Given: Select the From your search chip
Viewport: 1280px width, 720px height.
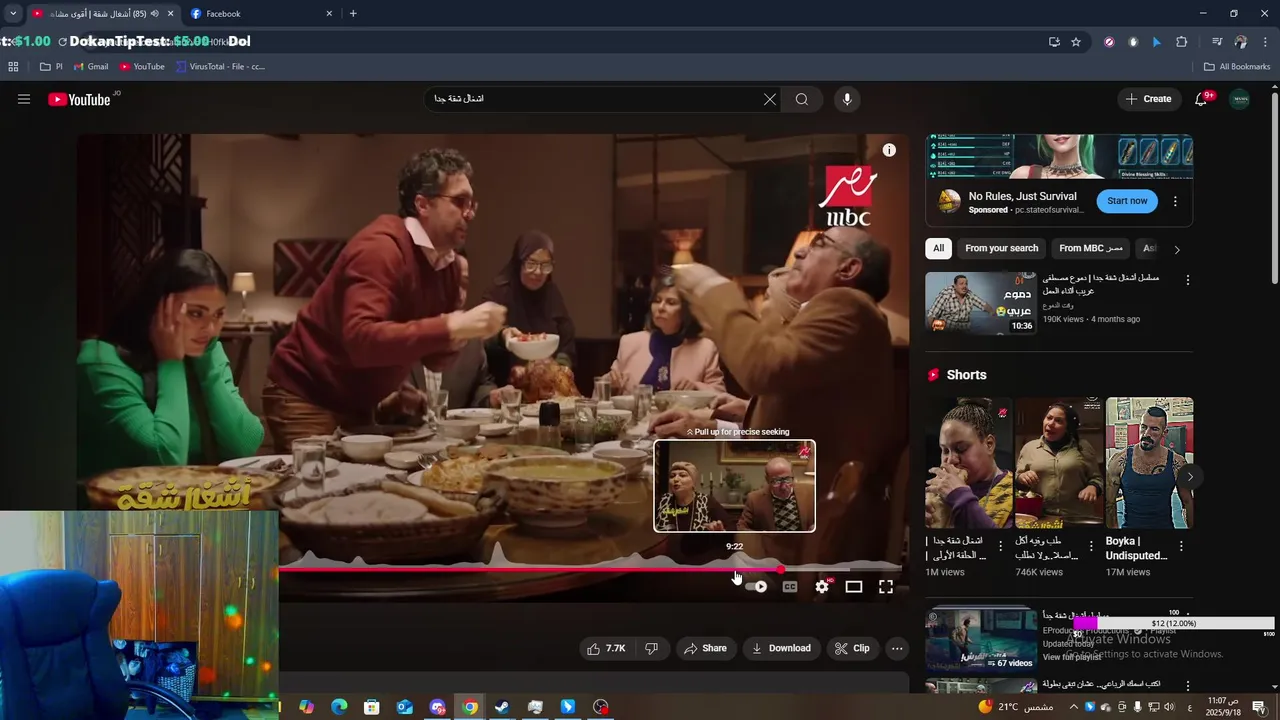Looking at the screenshot, I should pyautogui.click(x=1001, y=248).
